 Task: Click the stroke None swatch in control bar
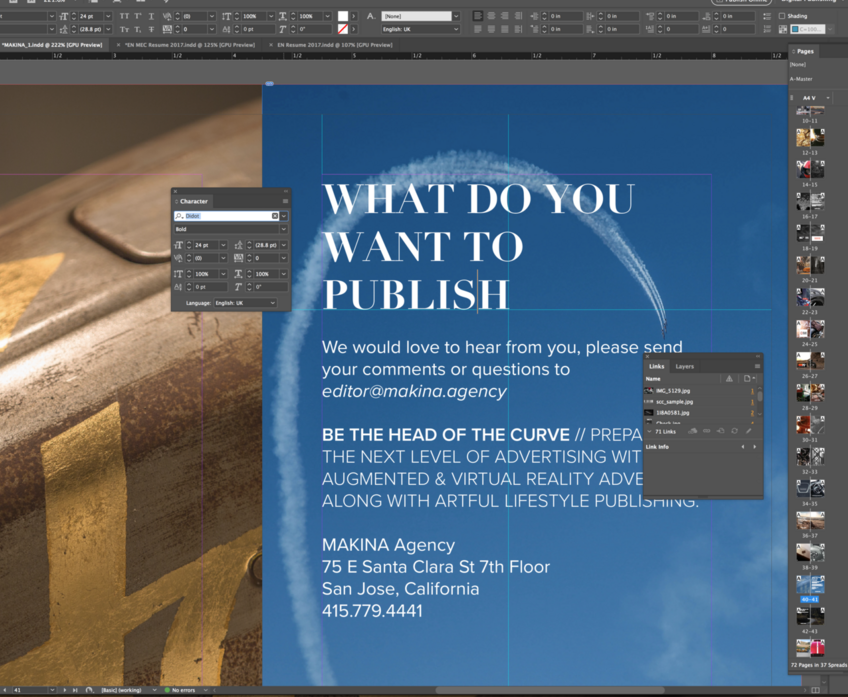[343, 29]
